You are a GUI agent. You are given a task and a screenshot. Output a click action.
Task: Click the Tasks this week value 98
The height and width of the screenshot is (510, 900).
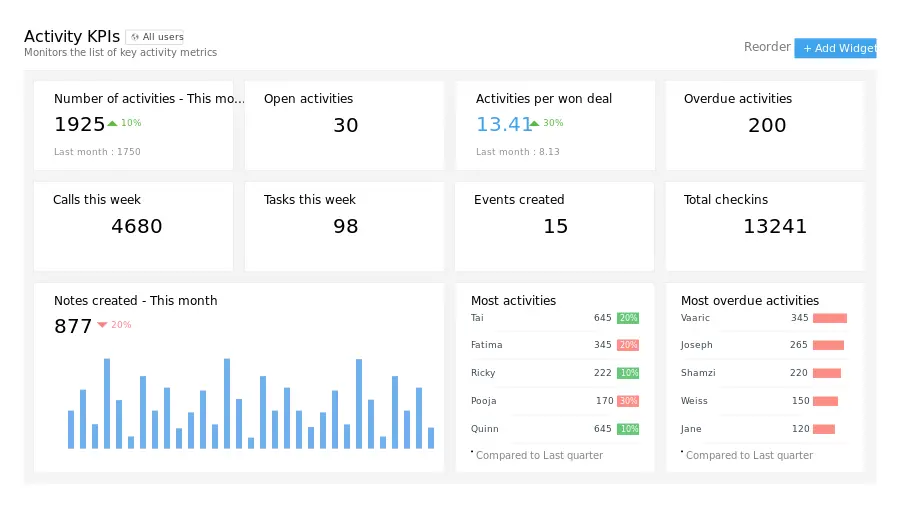click(x=346, y=226)
